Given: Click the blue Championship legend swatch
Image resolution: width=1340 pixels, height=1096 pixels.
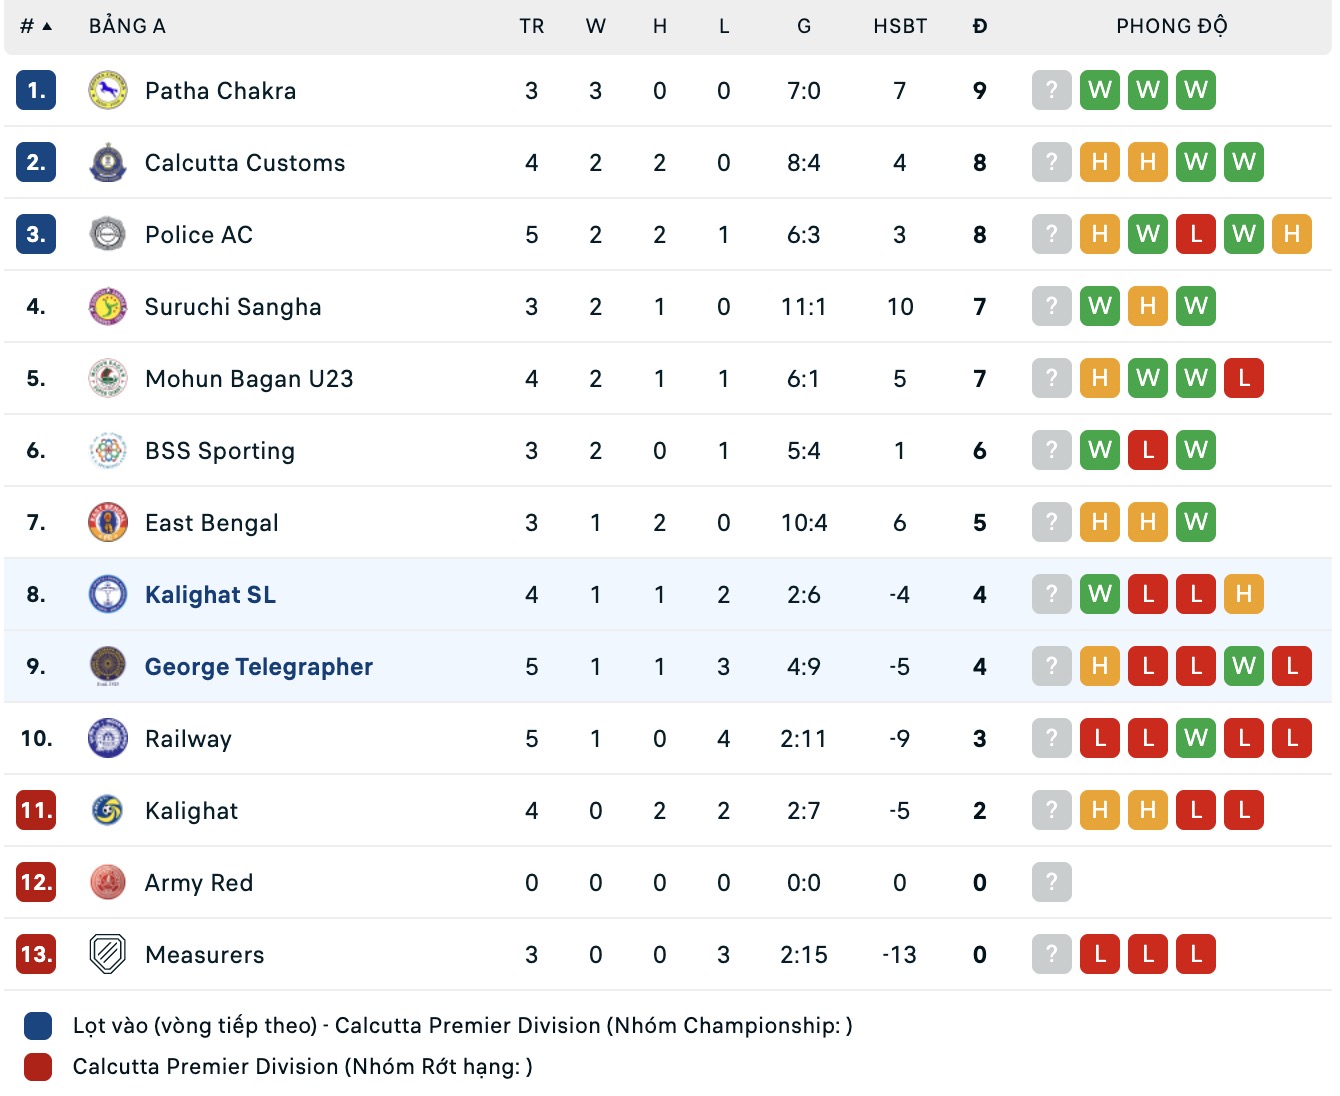Looking at the screenshot, I should pos(38,1026).
